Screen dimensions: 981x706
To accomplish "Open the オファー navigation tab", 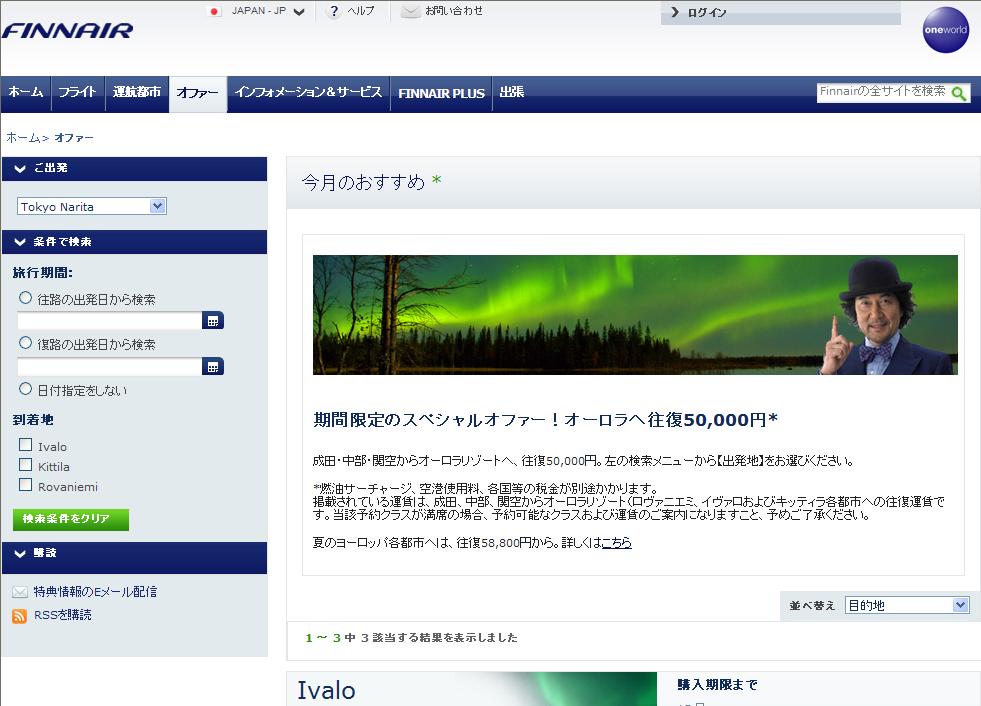I will [198, 93].
